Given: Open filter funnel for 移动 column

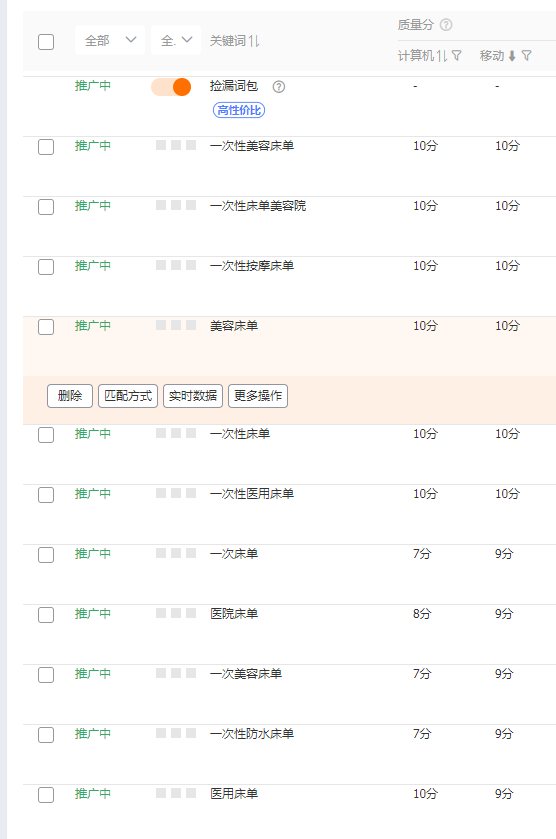Looking at the screenshot, I should pyautogui.click(x=527, y=56).
